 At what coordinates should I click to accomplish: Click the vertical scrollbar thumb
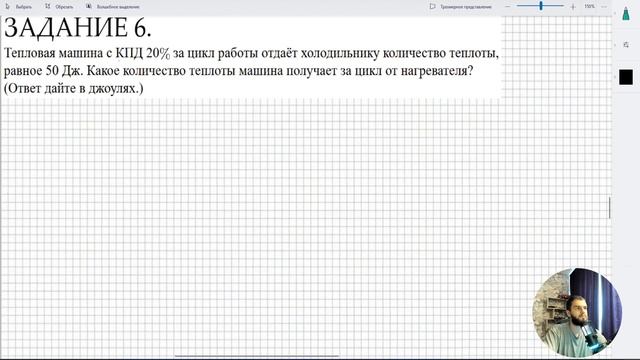coord(609,208)
